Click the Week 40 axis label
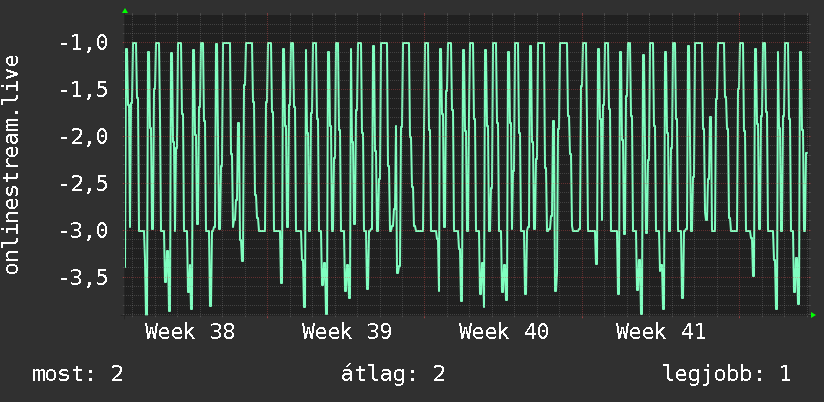This screenshot has width=824, height=402. (x=504, y=332)
